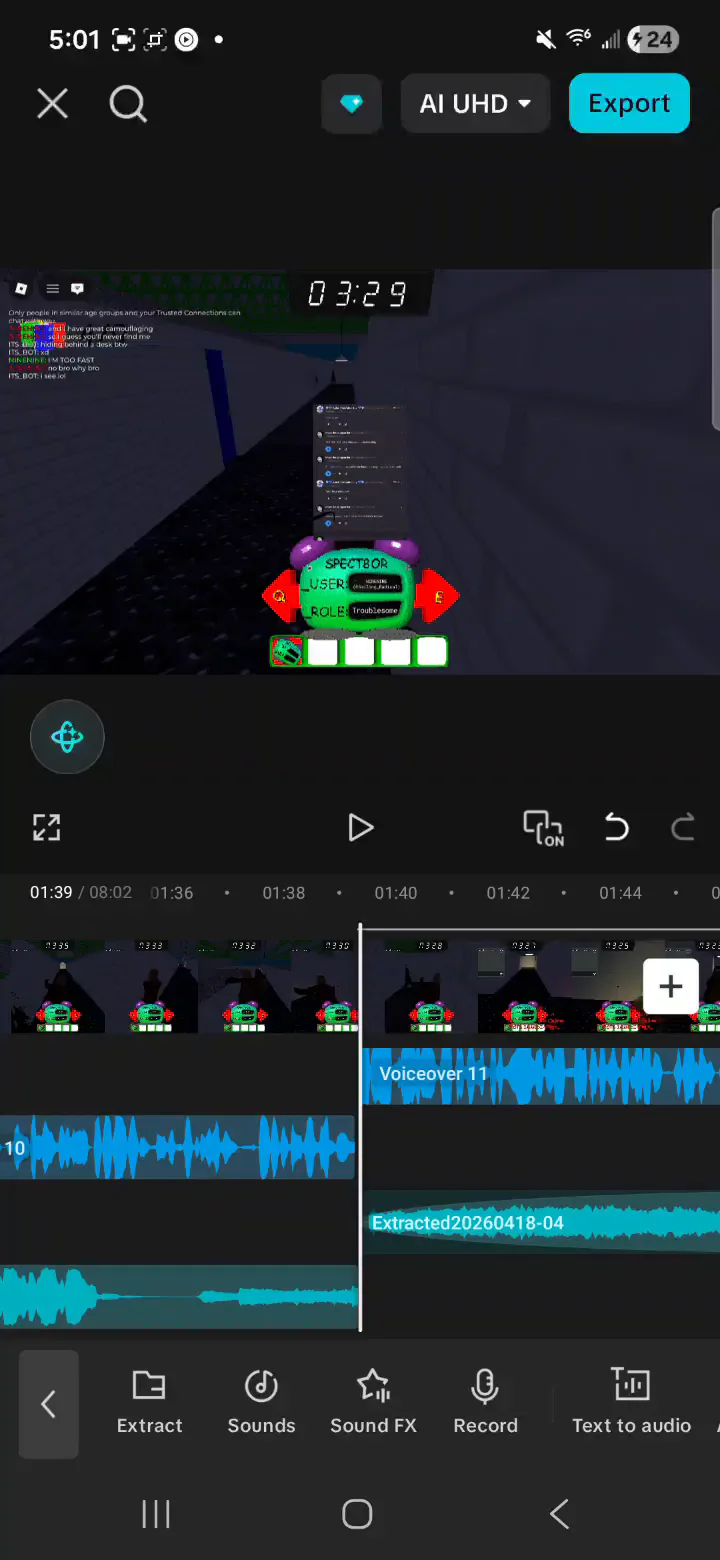Tap the 01:38 mark on the timeline ruler
Image resolution: width=720 pixels, height=1560 pixels.
coord(283,893)
